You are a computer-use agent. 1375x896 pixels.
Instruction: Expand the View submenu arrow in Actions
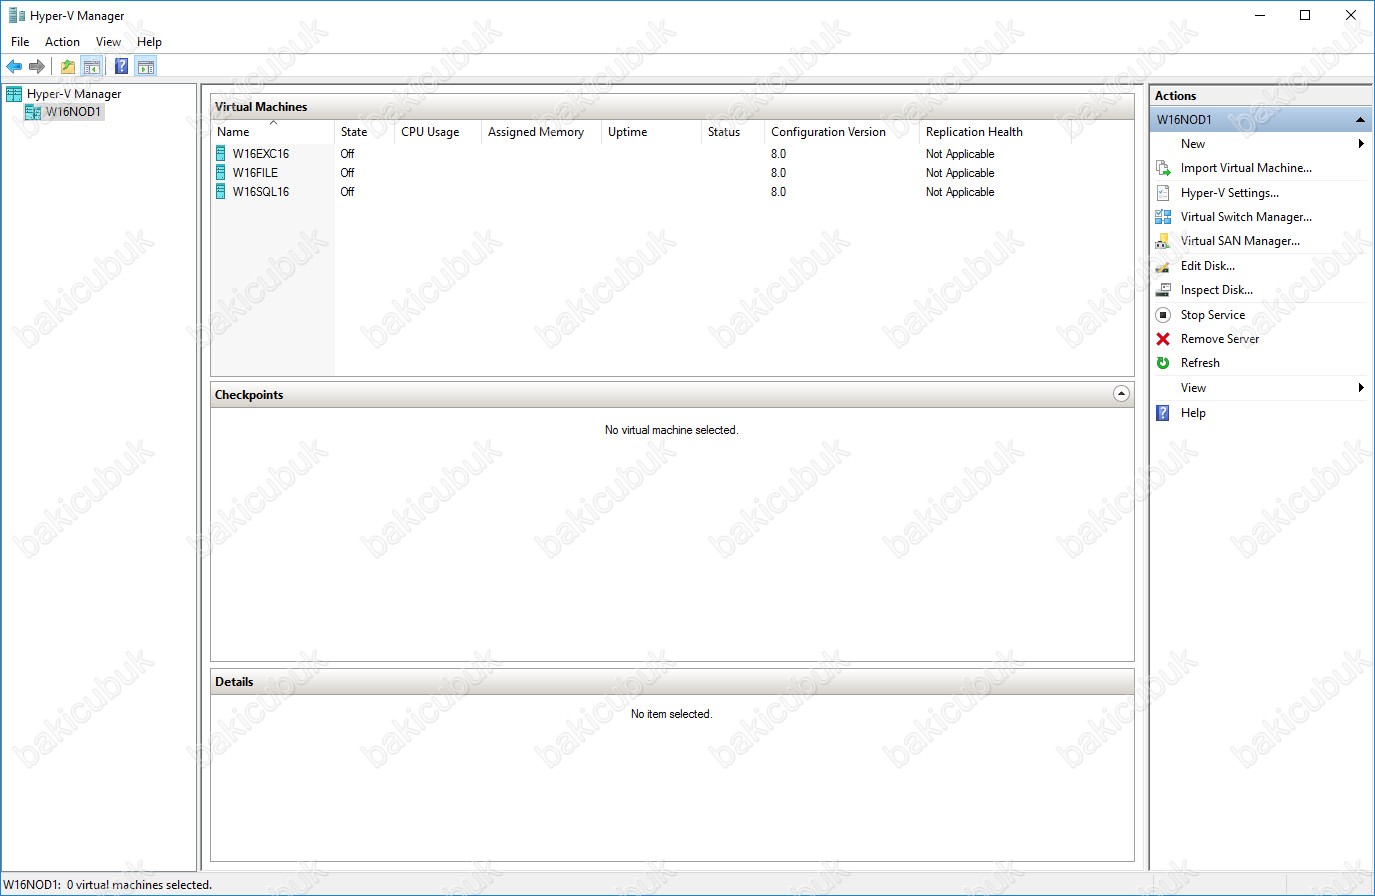coord(1361,388)
